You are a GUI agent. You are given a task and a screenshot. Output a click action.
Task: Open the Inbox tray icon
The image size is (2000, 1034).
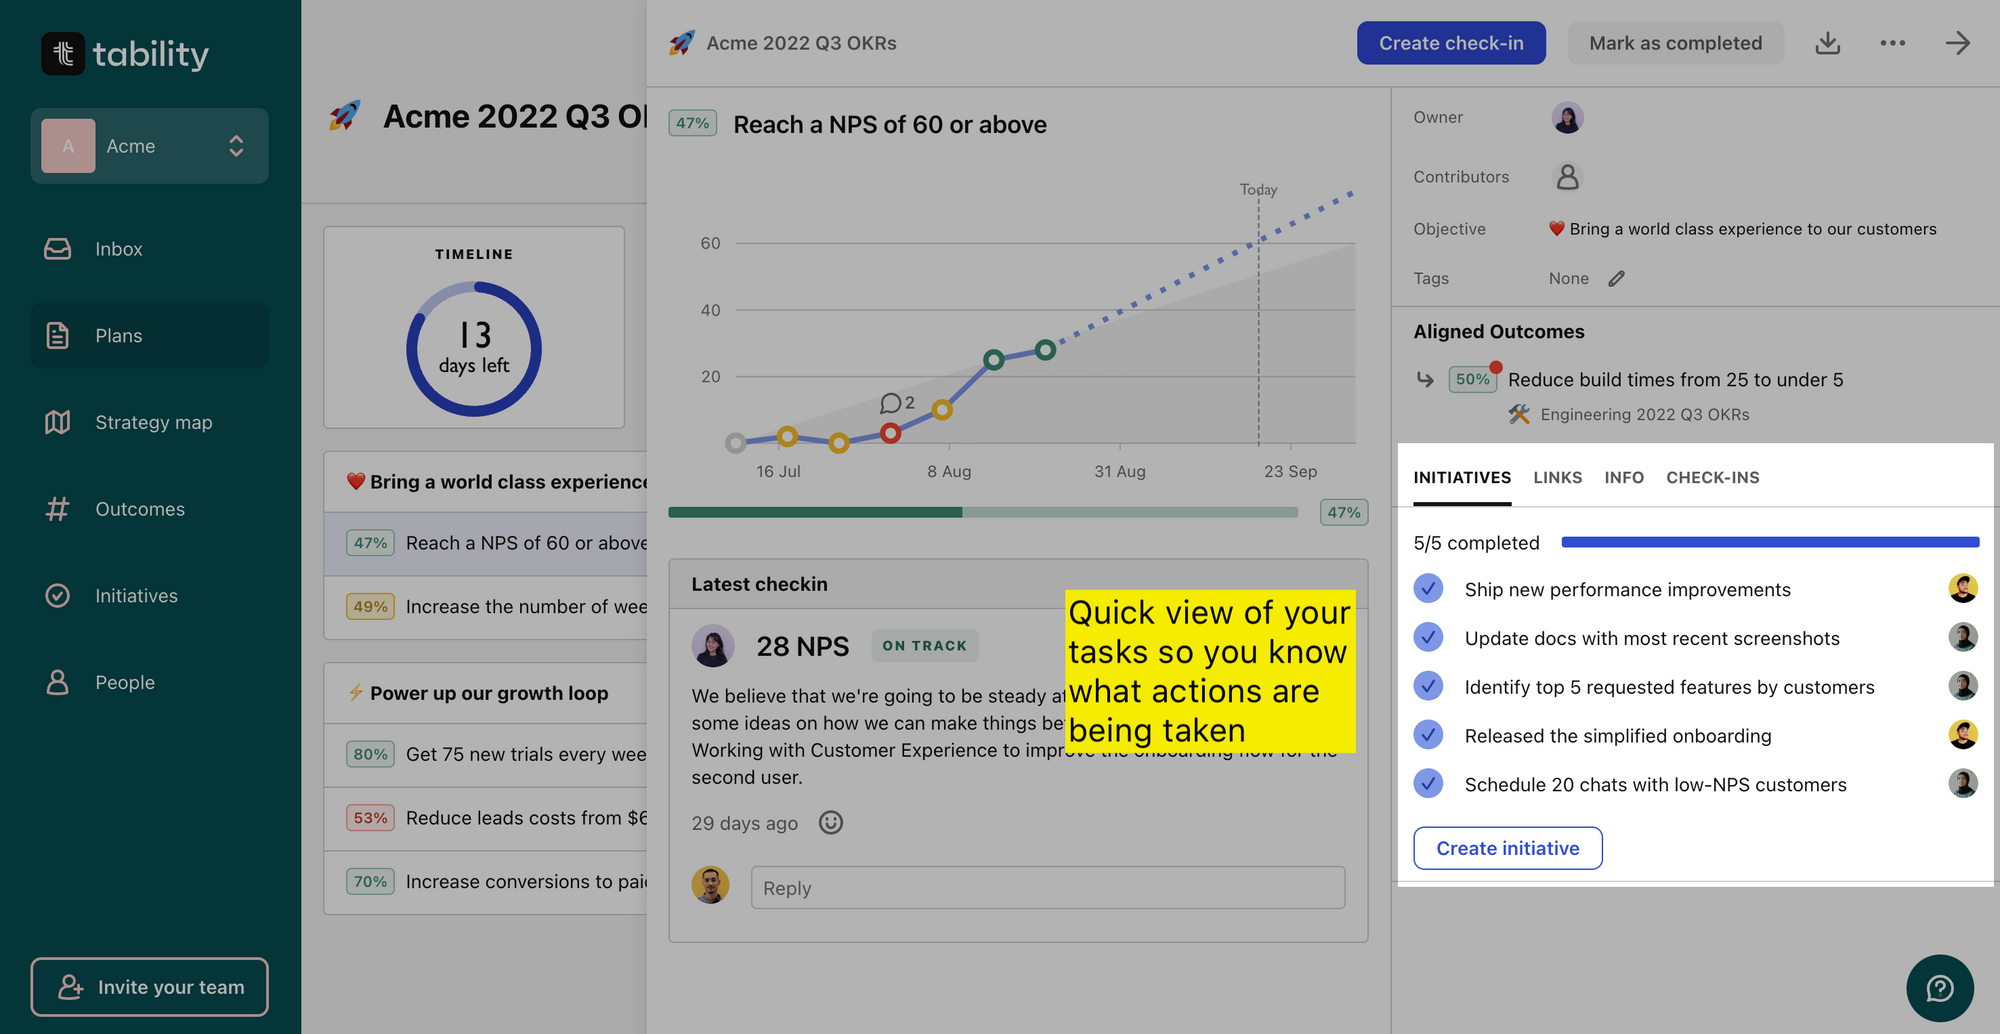(58, 249)
